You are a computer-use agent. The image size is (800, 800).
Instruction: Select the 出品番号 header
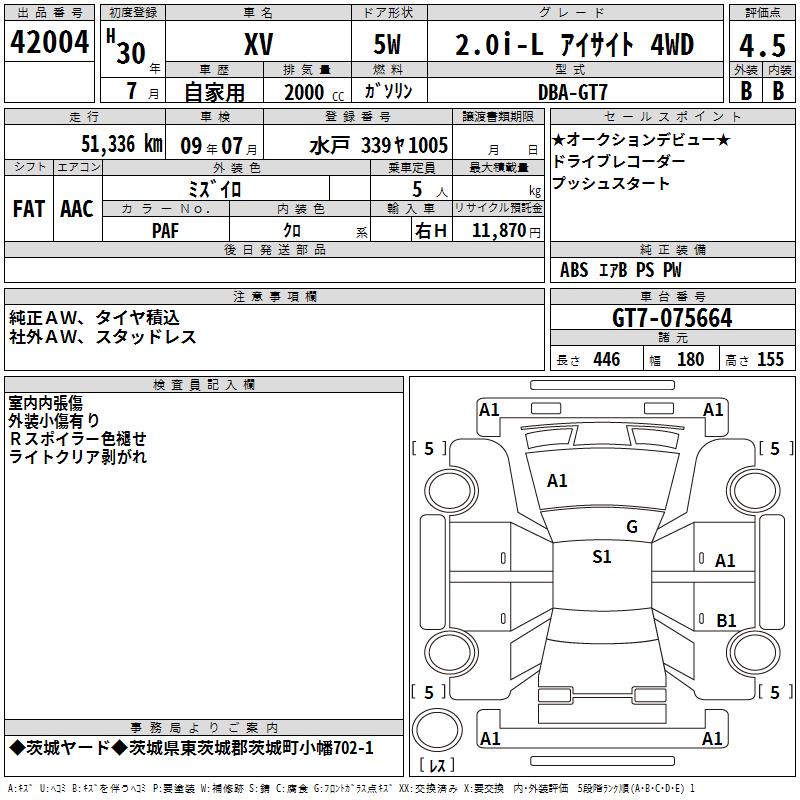(49, 13)
